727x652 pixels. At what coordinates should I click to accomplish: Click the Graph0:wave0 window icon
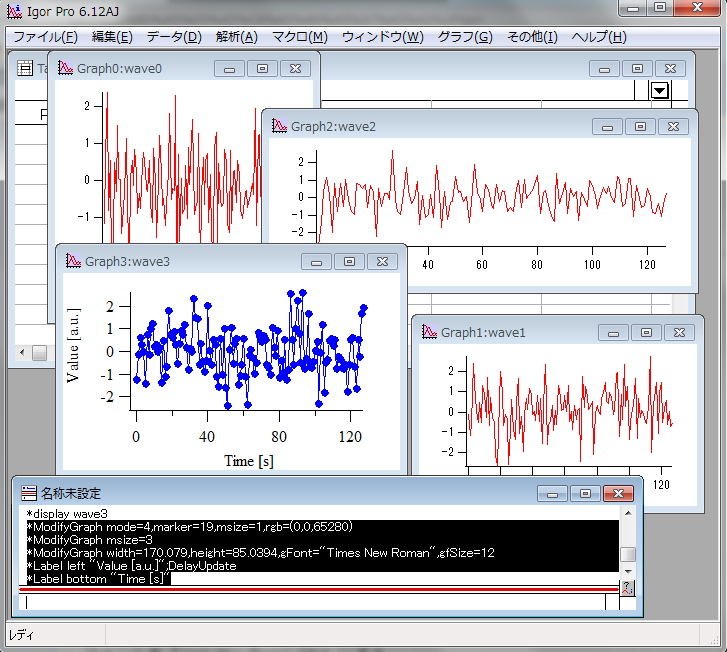pos(65,68)
